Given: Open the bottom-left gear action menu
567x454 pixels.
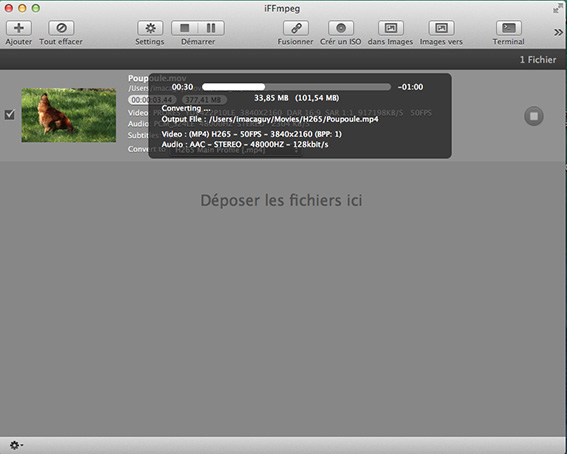Looking at the screenshot, I should click(x=16, y=445).
